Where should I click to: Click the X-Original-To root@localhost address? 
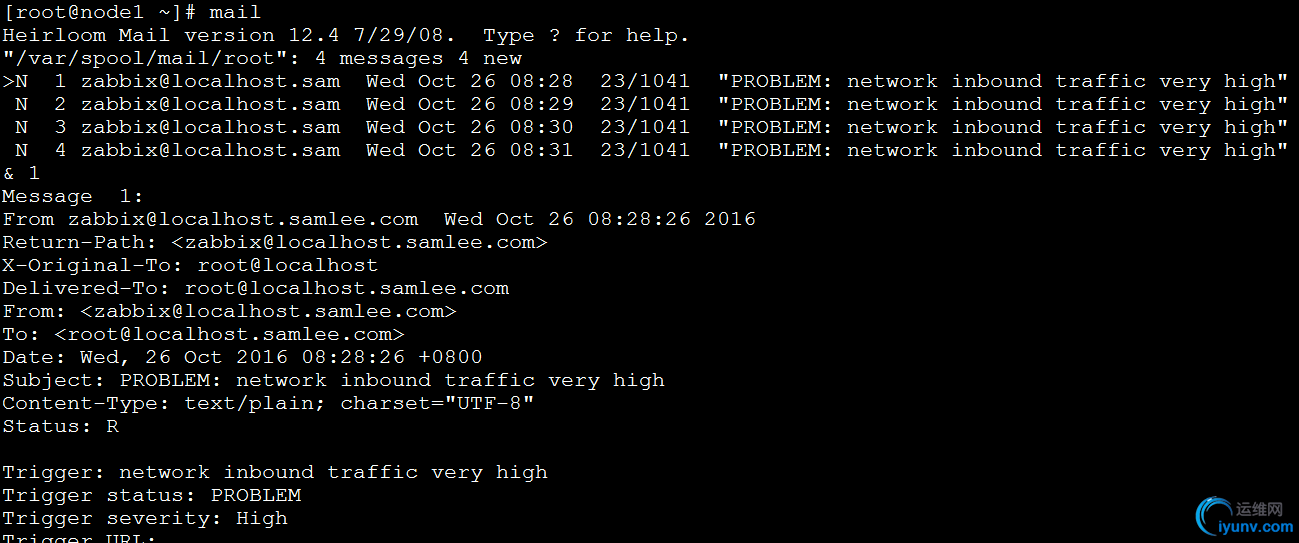288,266
